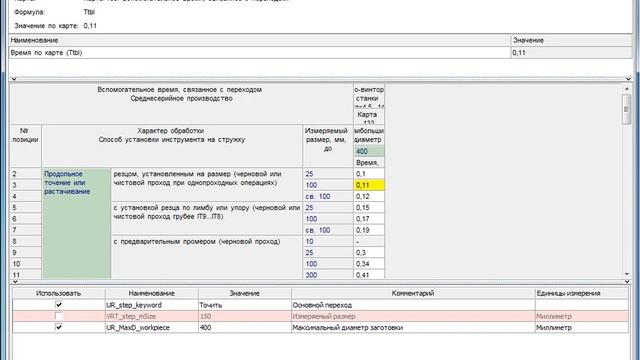
Task: Select time value 0,41 in position 11
Action: click(x=369, y=275)
